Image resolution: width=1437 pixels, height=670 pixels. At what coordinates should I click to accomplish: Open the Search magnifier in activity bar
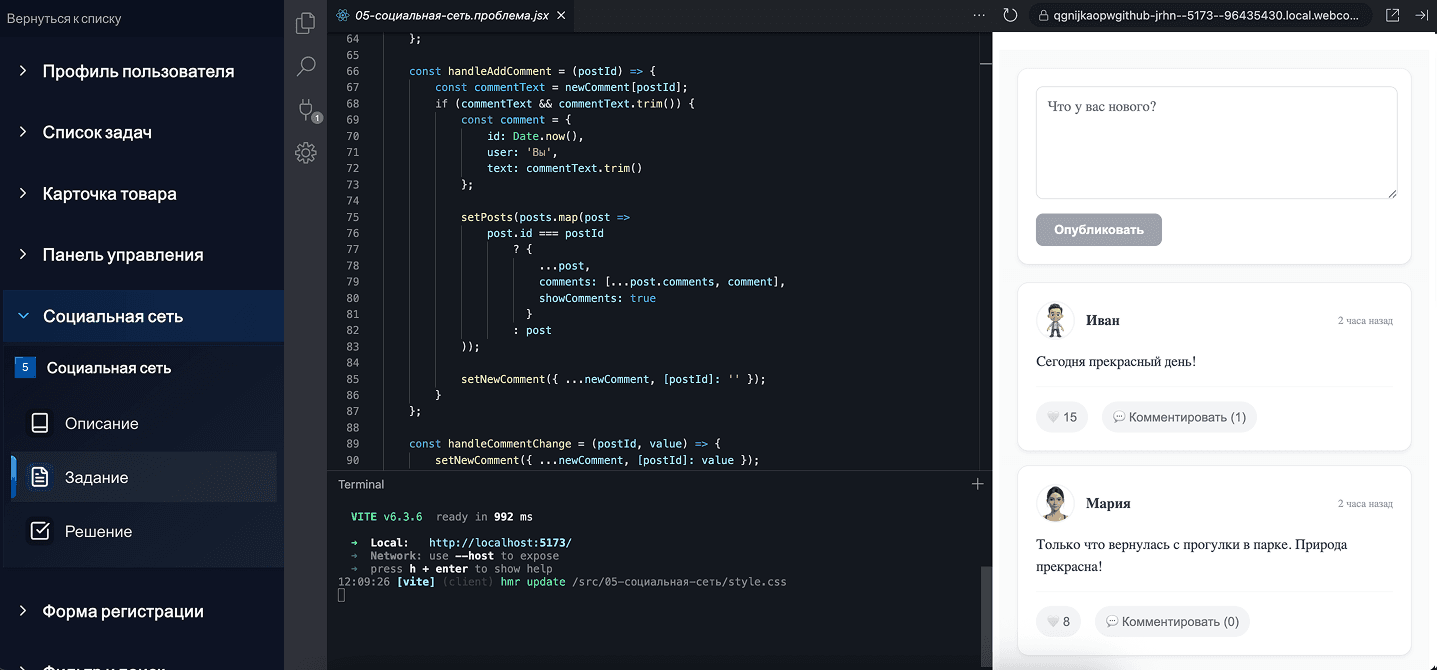306,67
